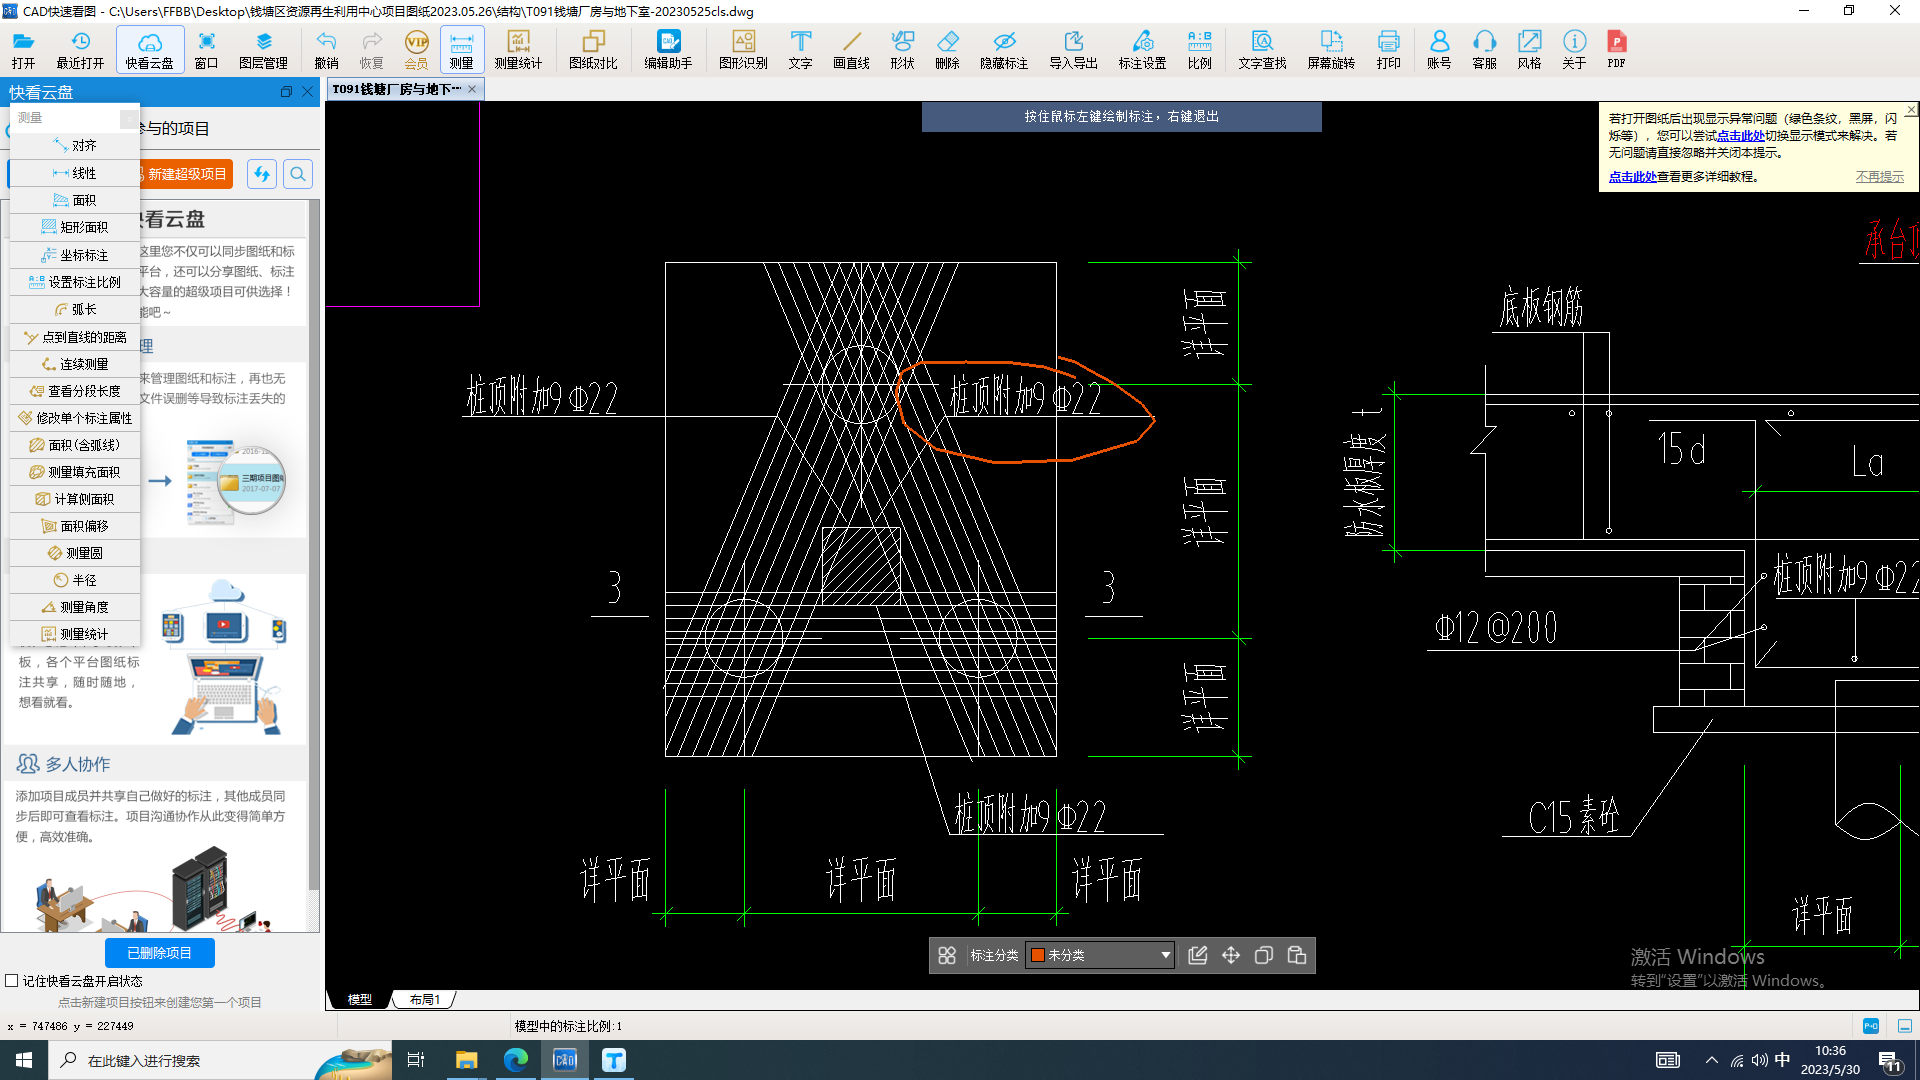The image size is (1920, 1080).
Task: Click the 打印 print icon
Action: [x=1388, y=49]
